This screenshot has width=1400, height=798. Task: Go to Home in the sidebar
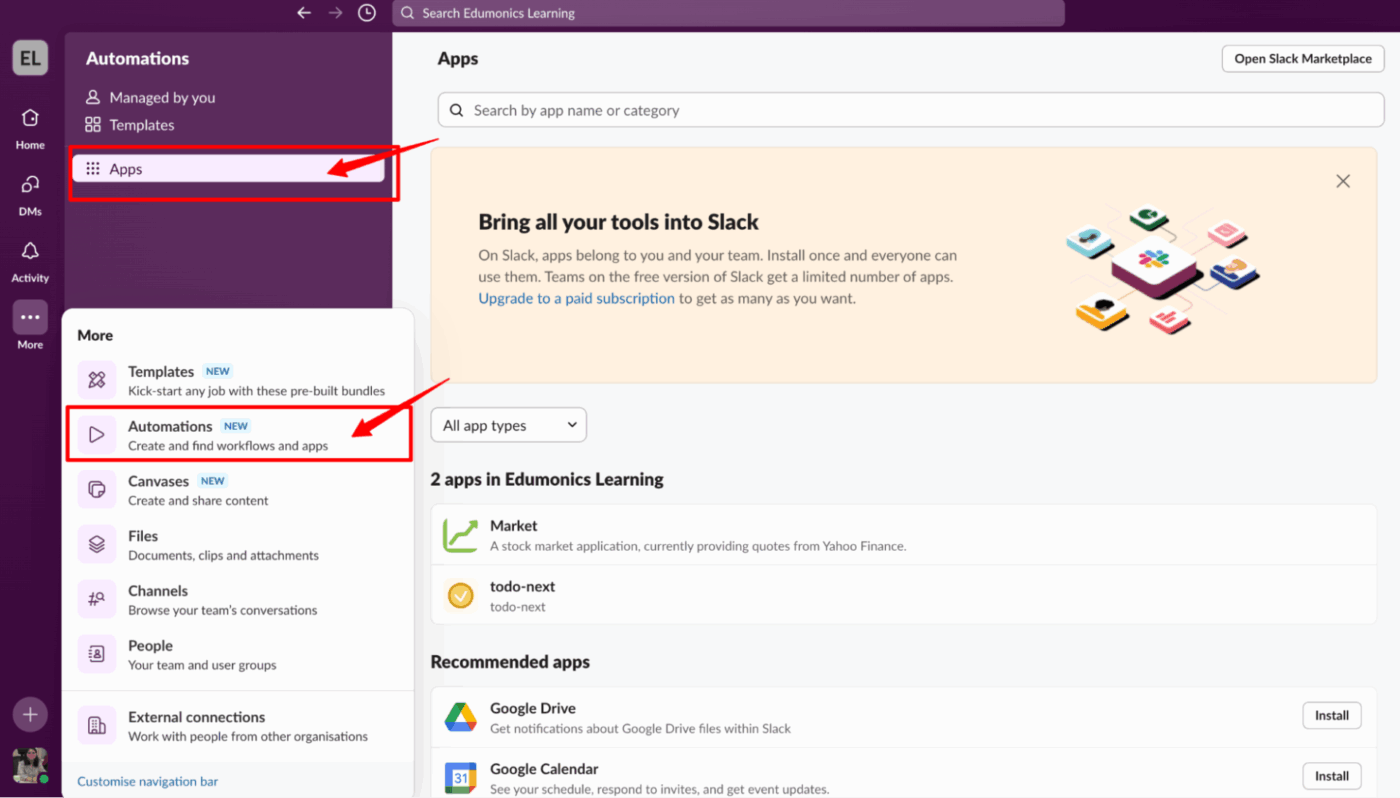(30, 128)
